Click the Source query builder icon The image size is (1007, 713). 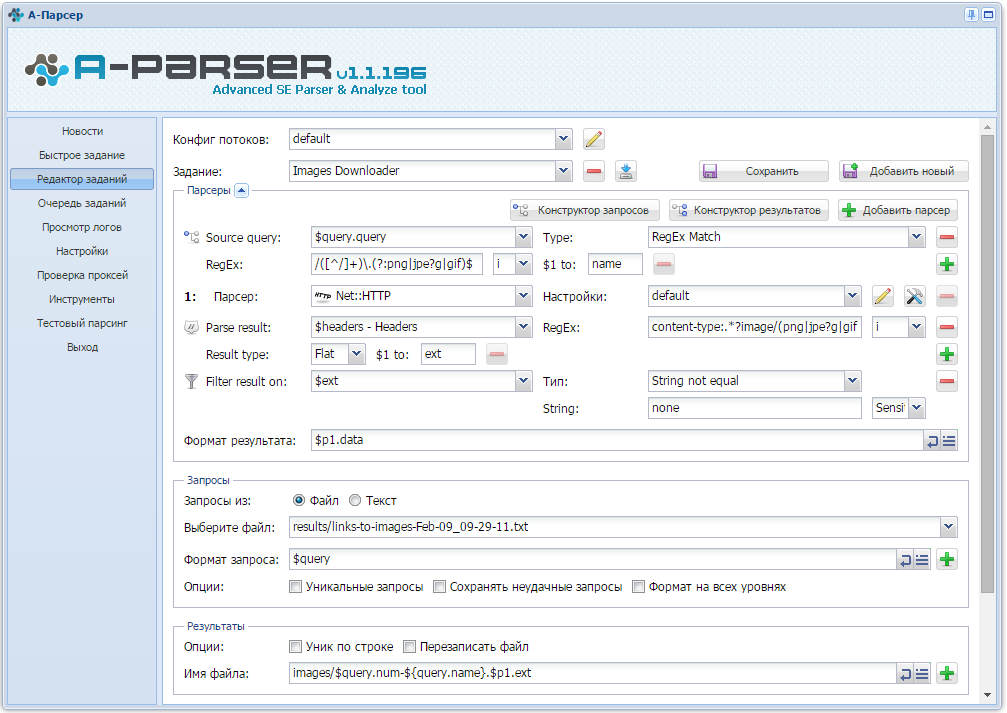click(x=191, y=237)
